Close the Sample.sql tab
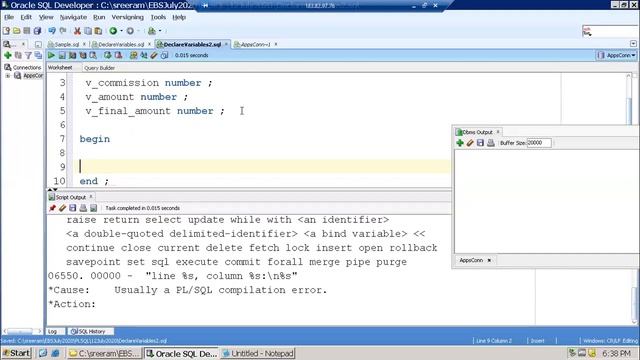This screenshot has height=360, width=640. pyautogui.click(x=84, y=44)
